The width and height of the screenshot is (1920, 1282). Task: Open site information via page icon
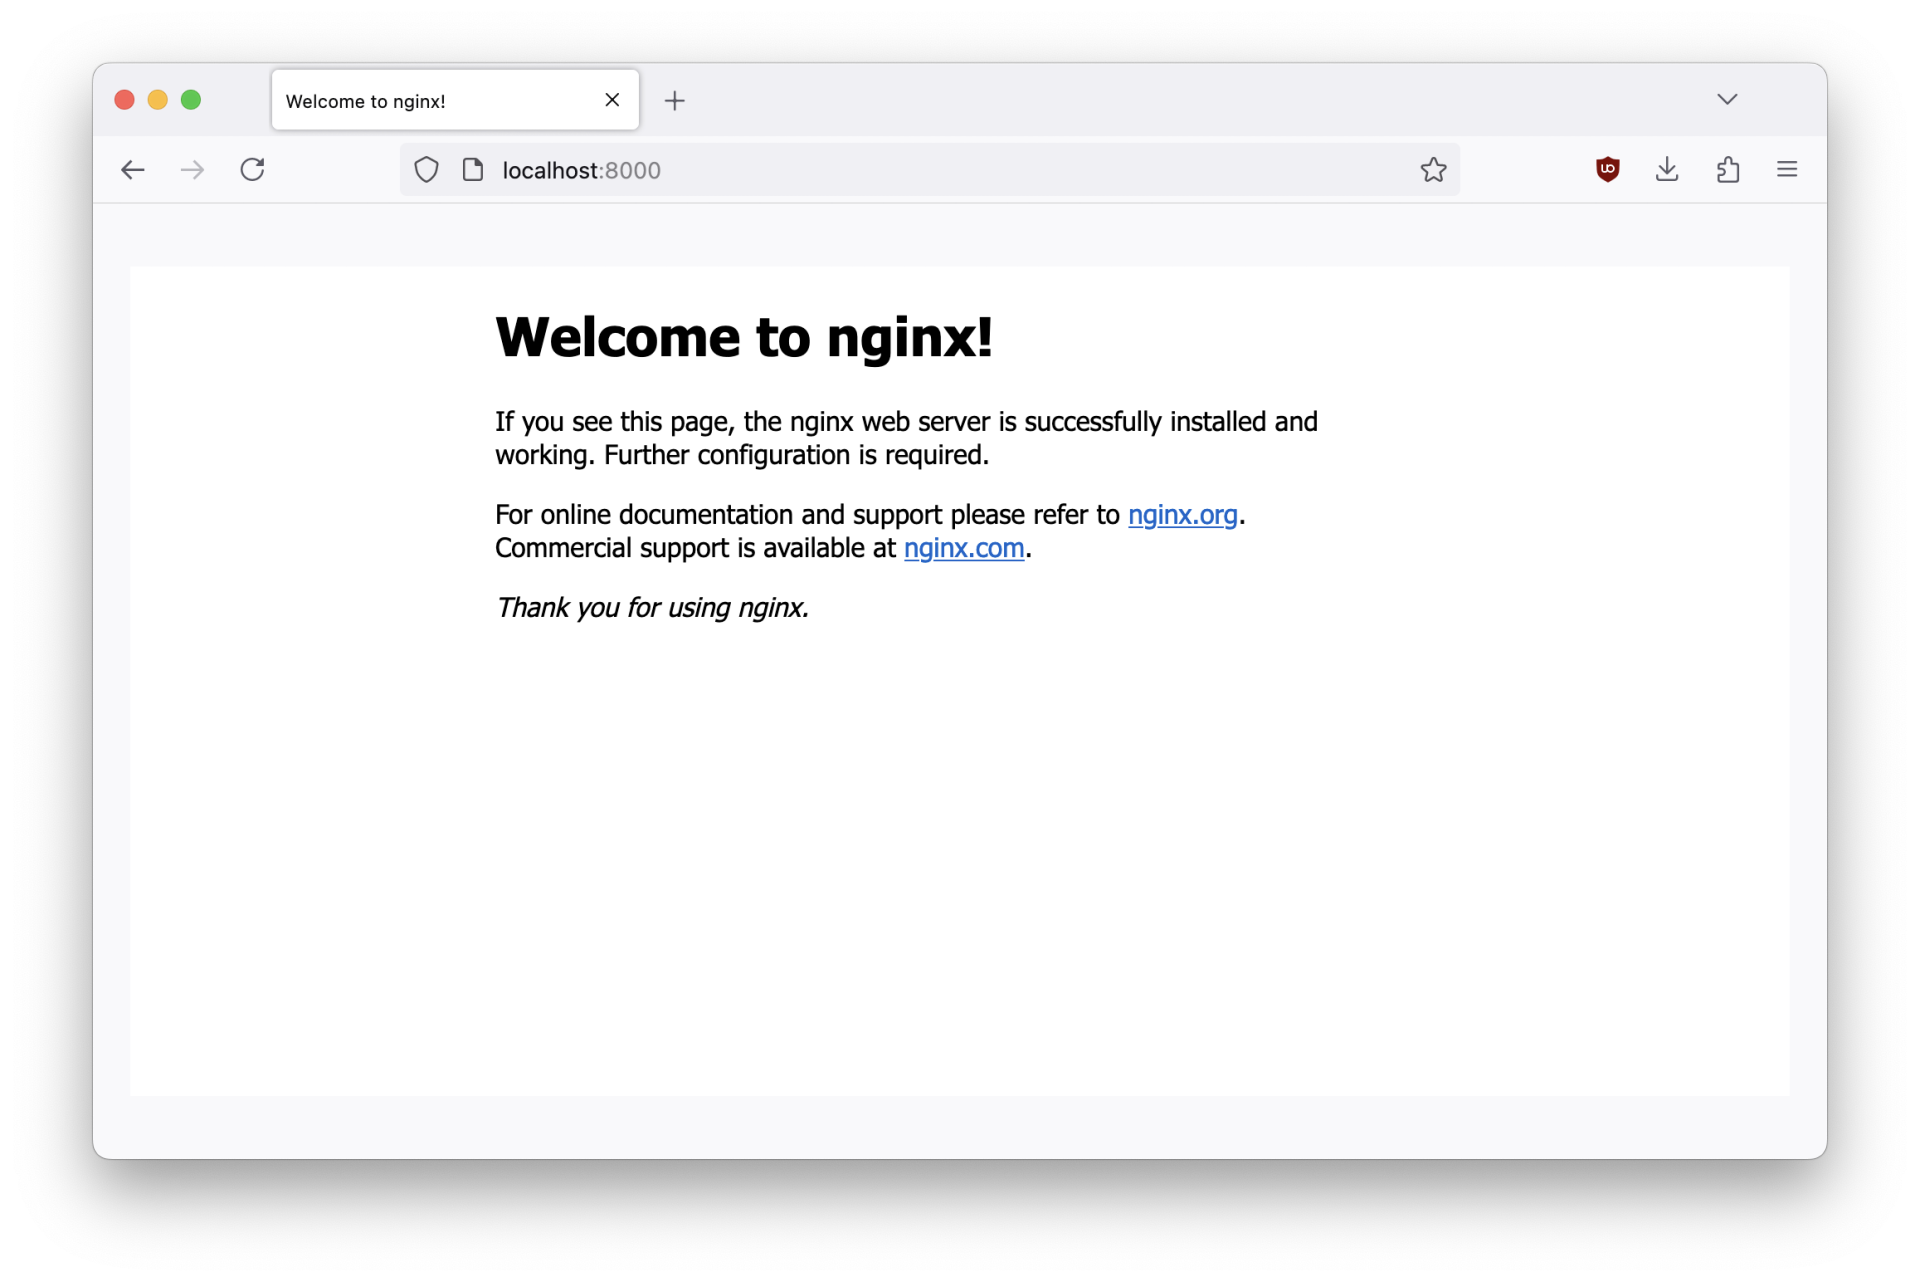(472, 169)
